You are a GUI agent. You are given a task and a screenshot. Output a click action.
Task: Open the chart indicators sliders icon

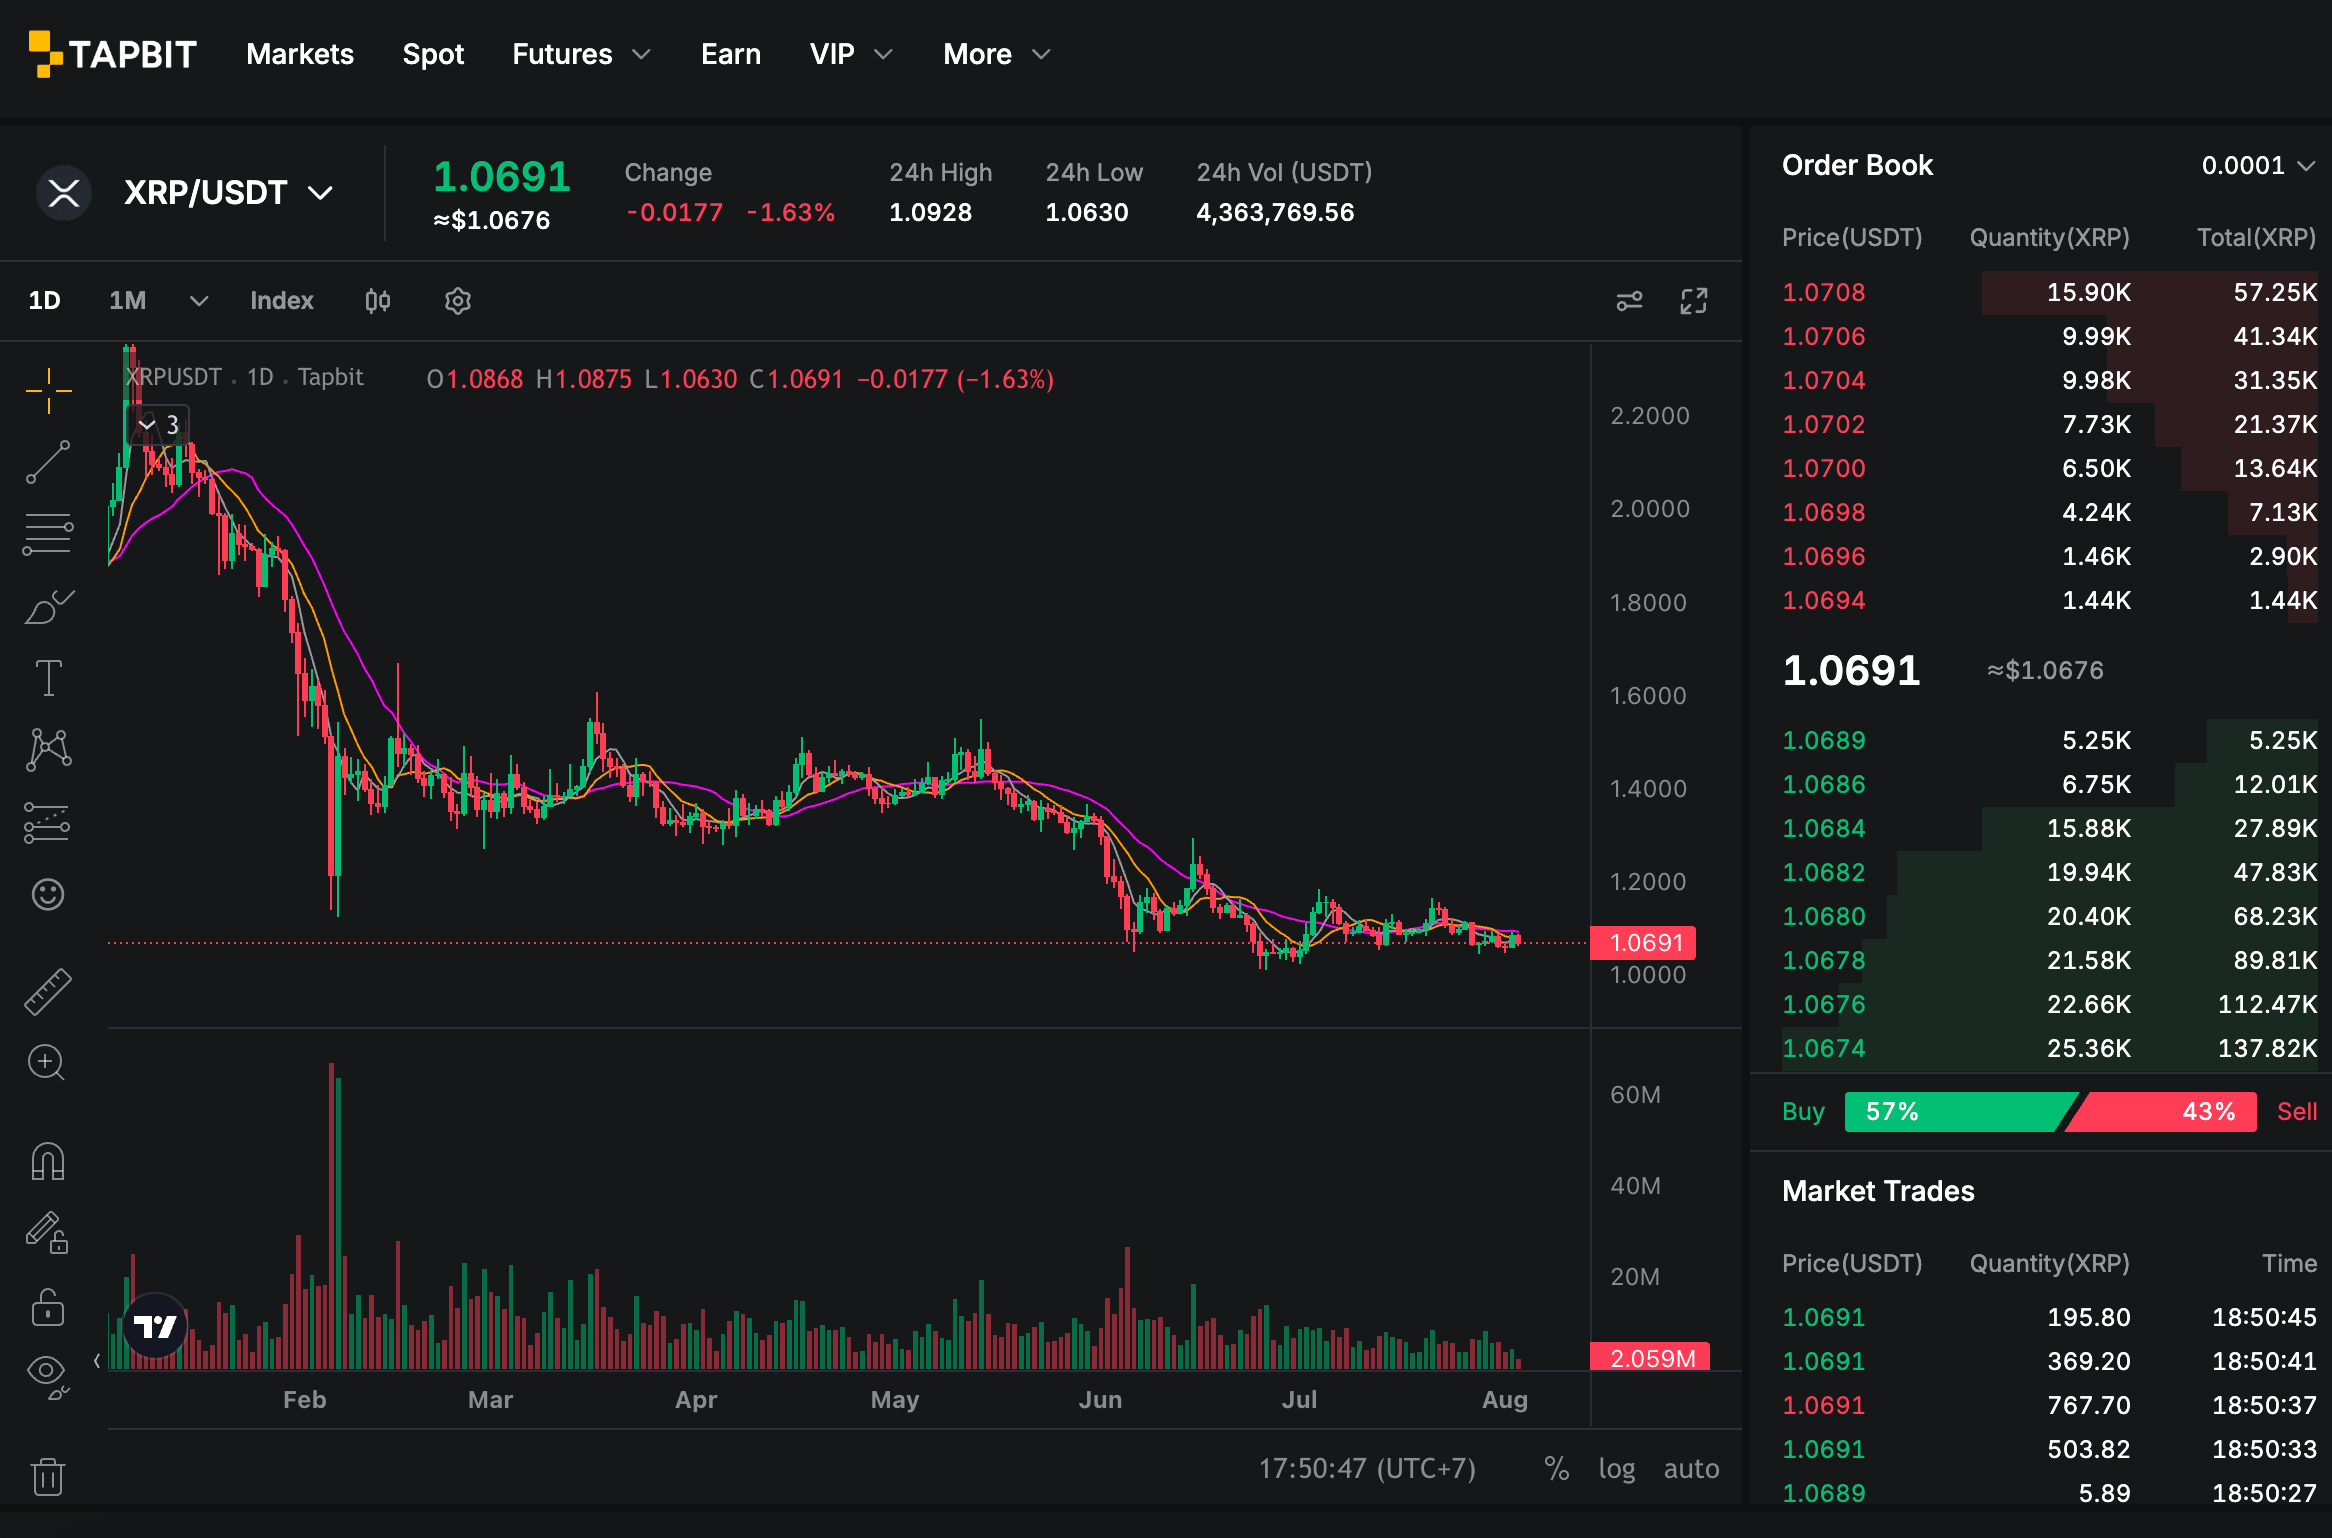(1630, 301)
